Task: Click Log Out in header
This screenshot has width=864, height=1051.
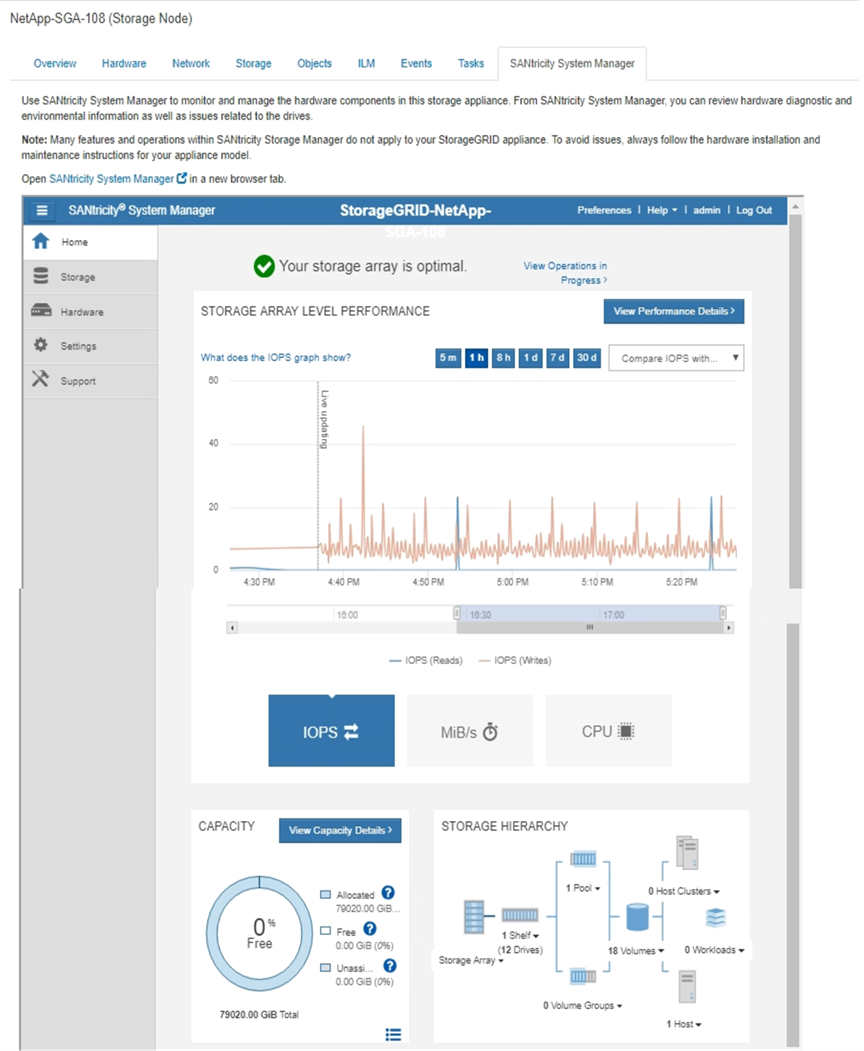Action: [754, 210]
